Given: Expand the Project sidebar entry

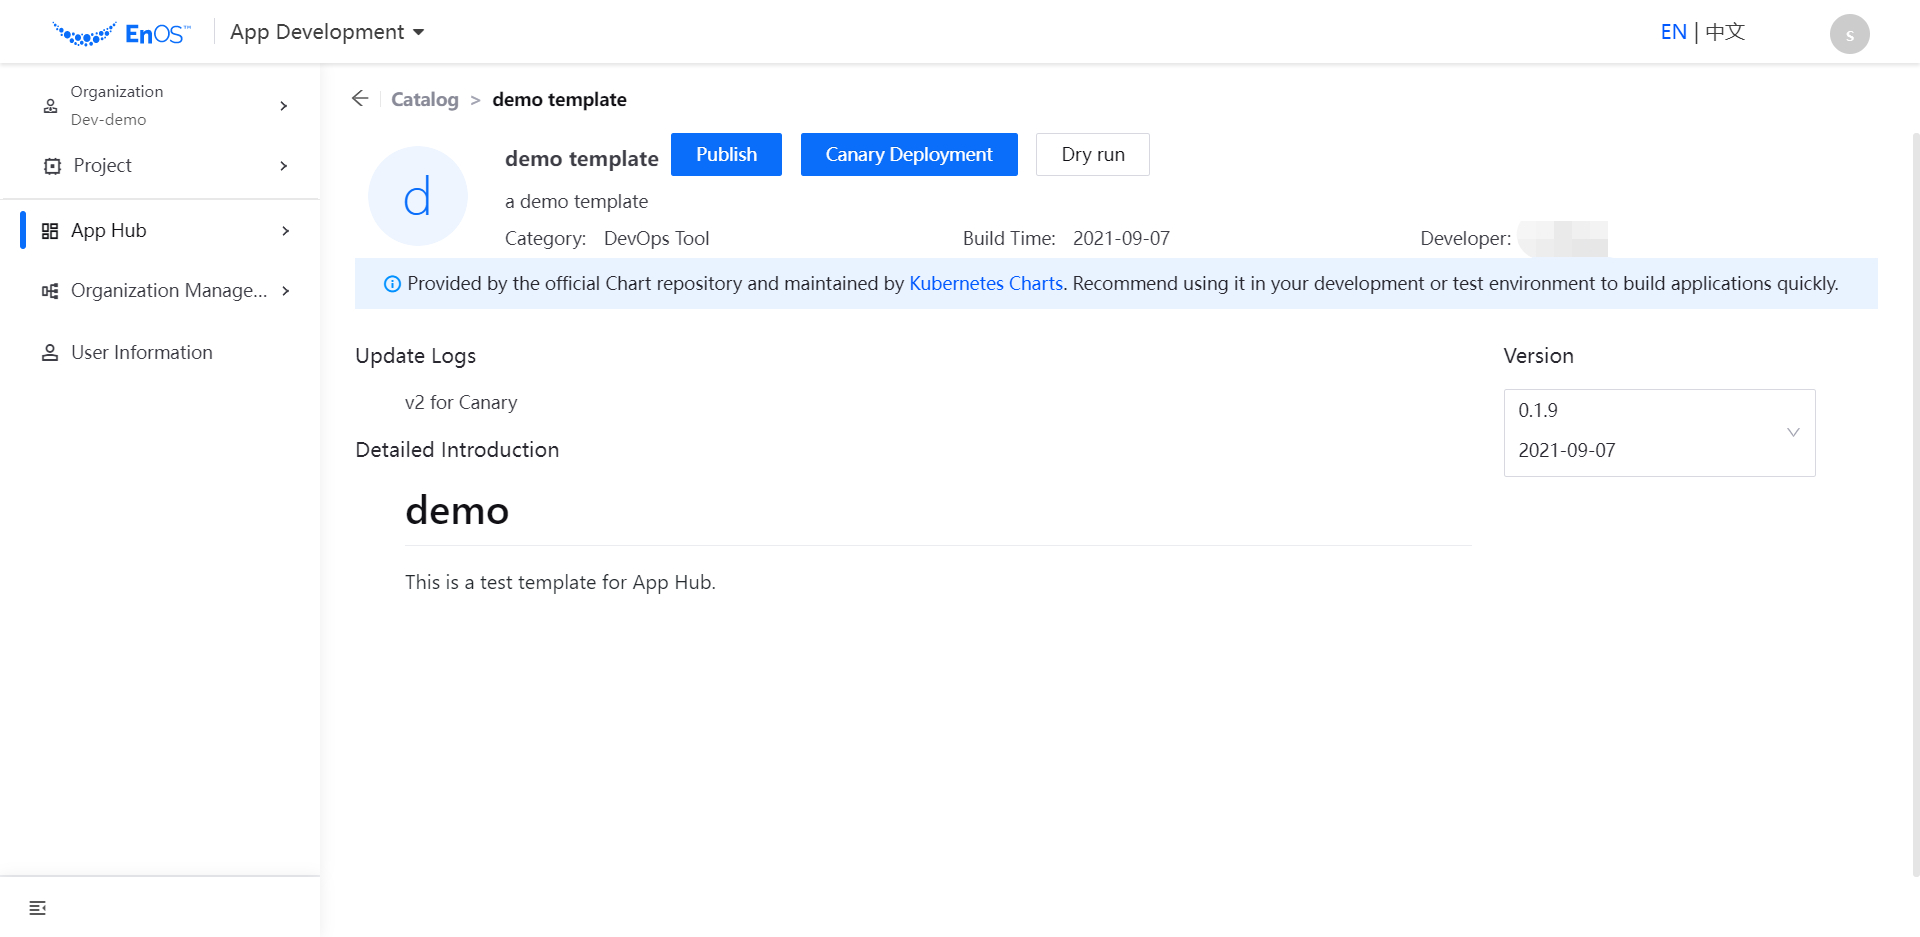Looking at the screenshot, I should pyautogui.click(x=284, y=165).
